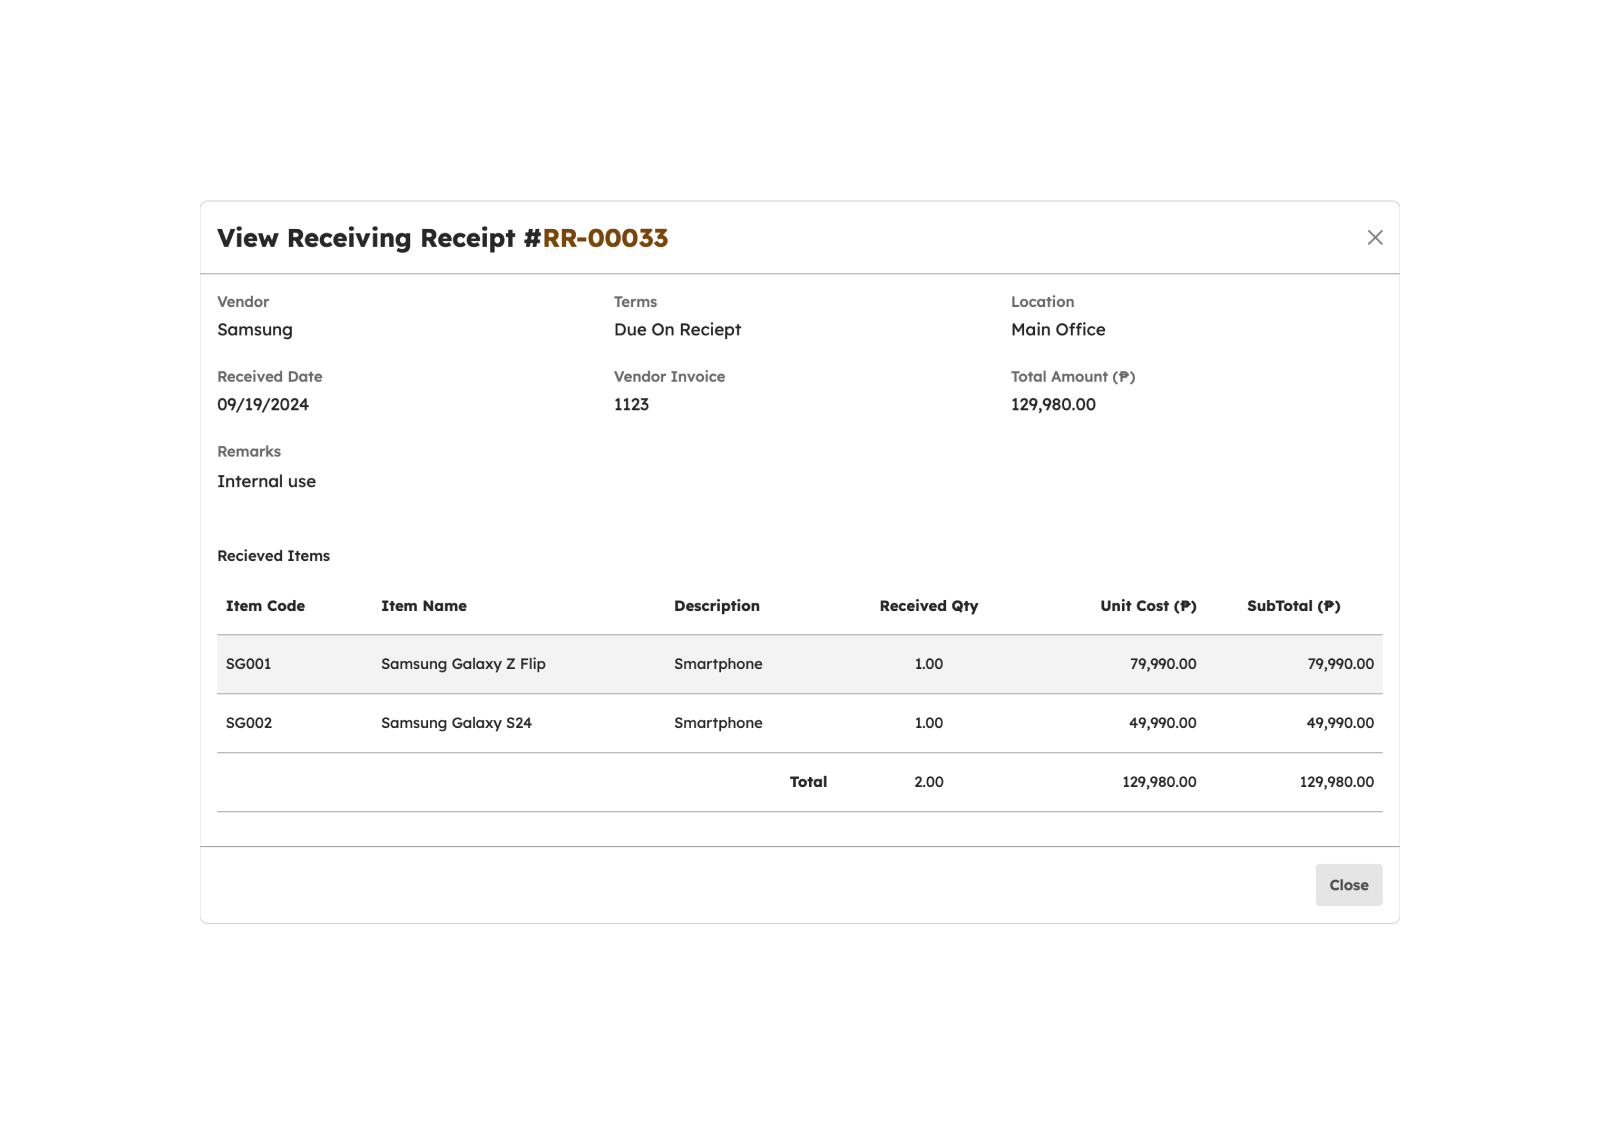
Task: Click the Received Date field label
Action: [269, 377]
